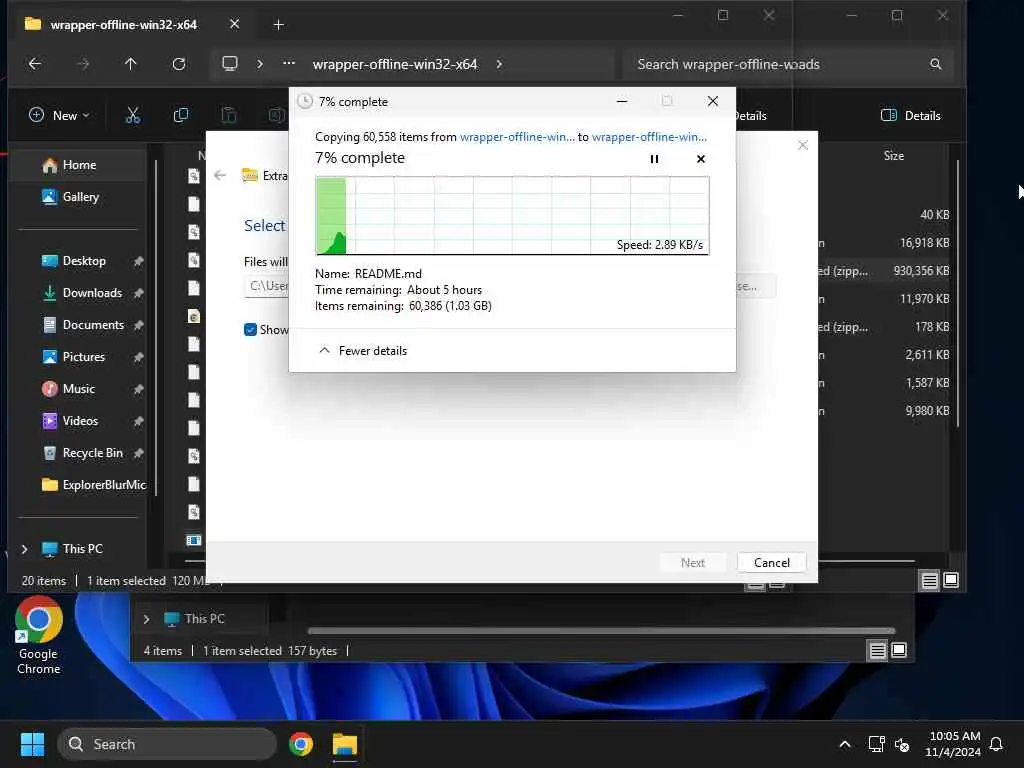The image size is (1024, 768).
Task: Click the Paste icon in the toolbar
Action: (229, 116)
